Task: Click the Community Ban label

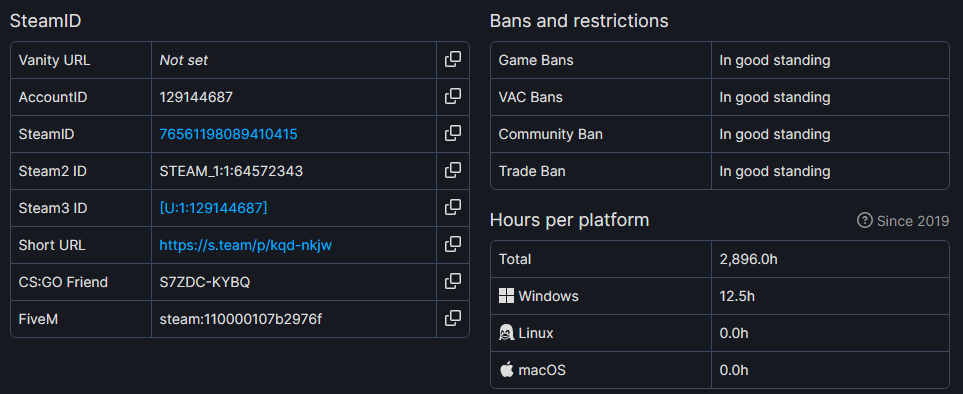Action: click(550, 134)
